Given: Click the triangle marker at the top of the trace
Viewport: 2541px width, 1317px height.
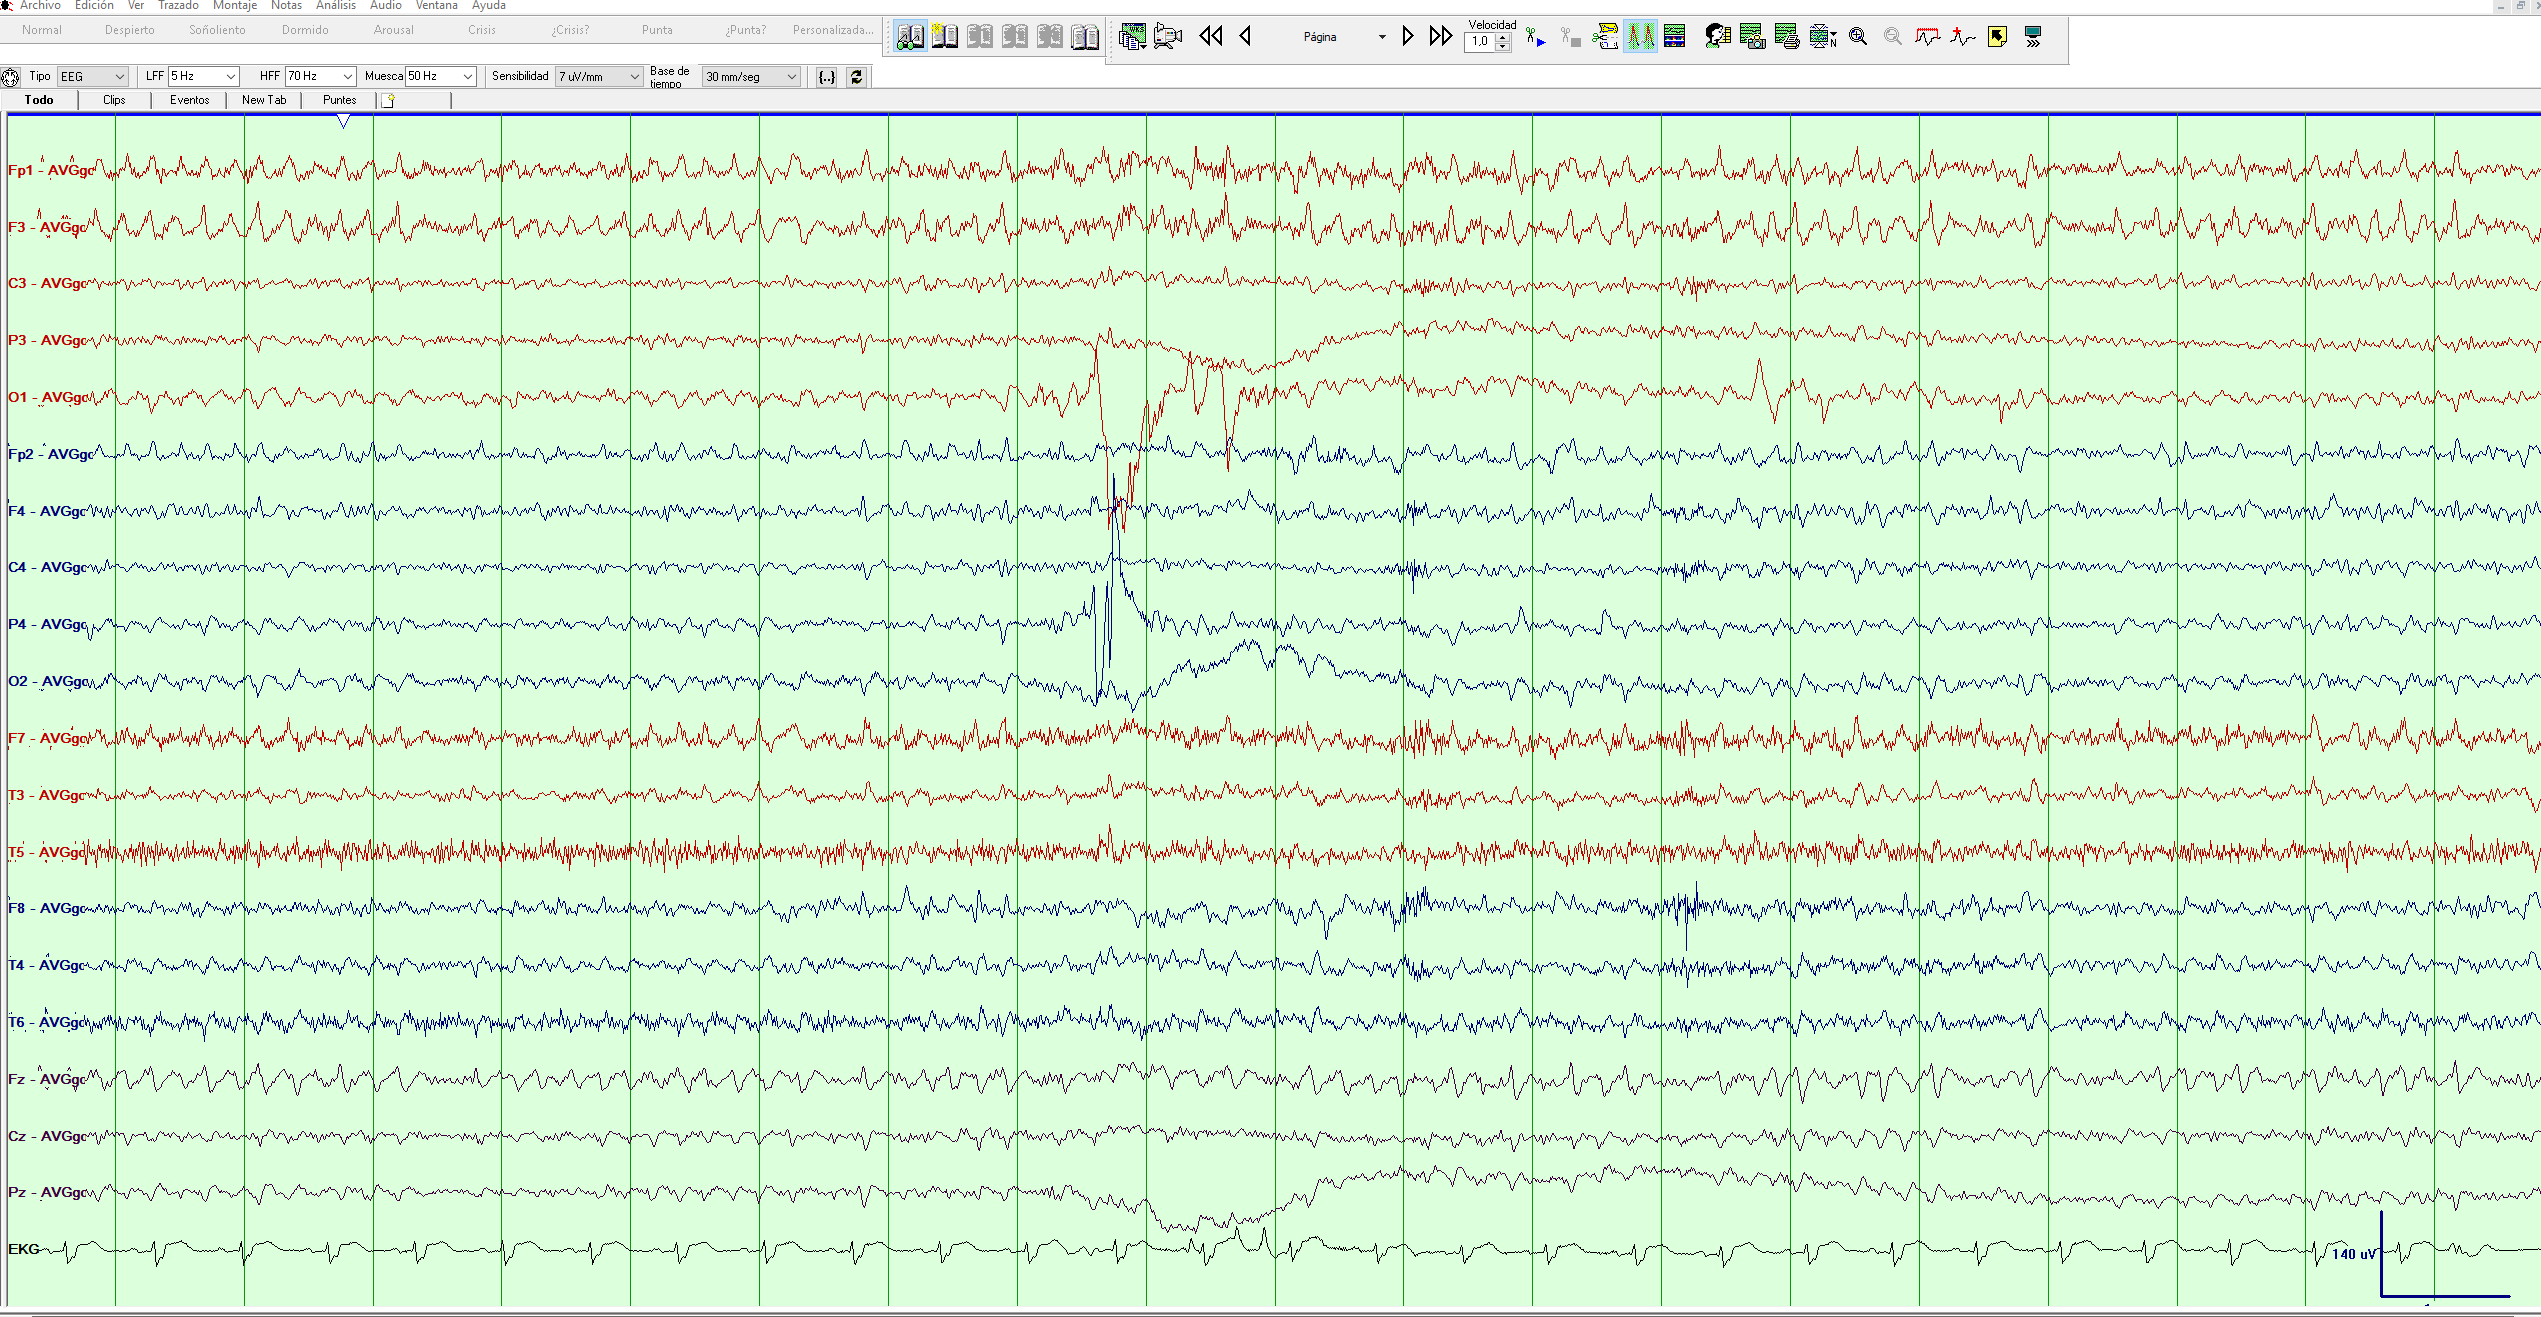Looking at the screenshot, I should click(343, 122).
